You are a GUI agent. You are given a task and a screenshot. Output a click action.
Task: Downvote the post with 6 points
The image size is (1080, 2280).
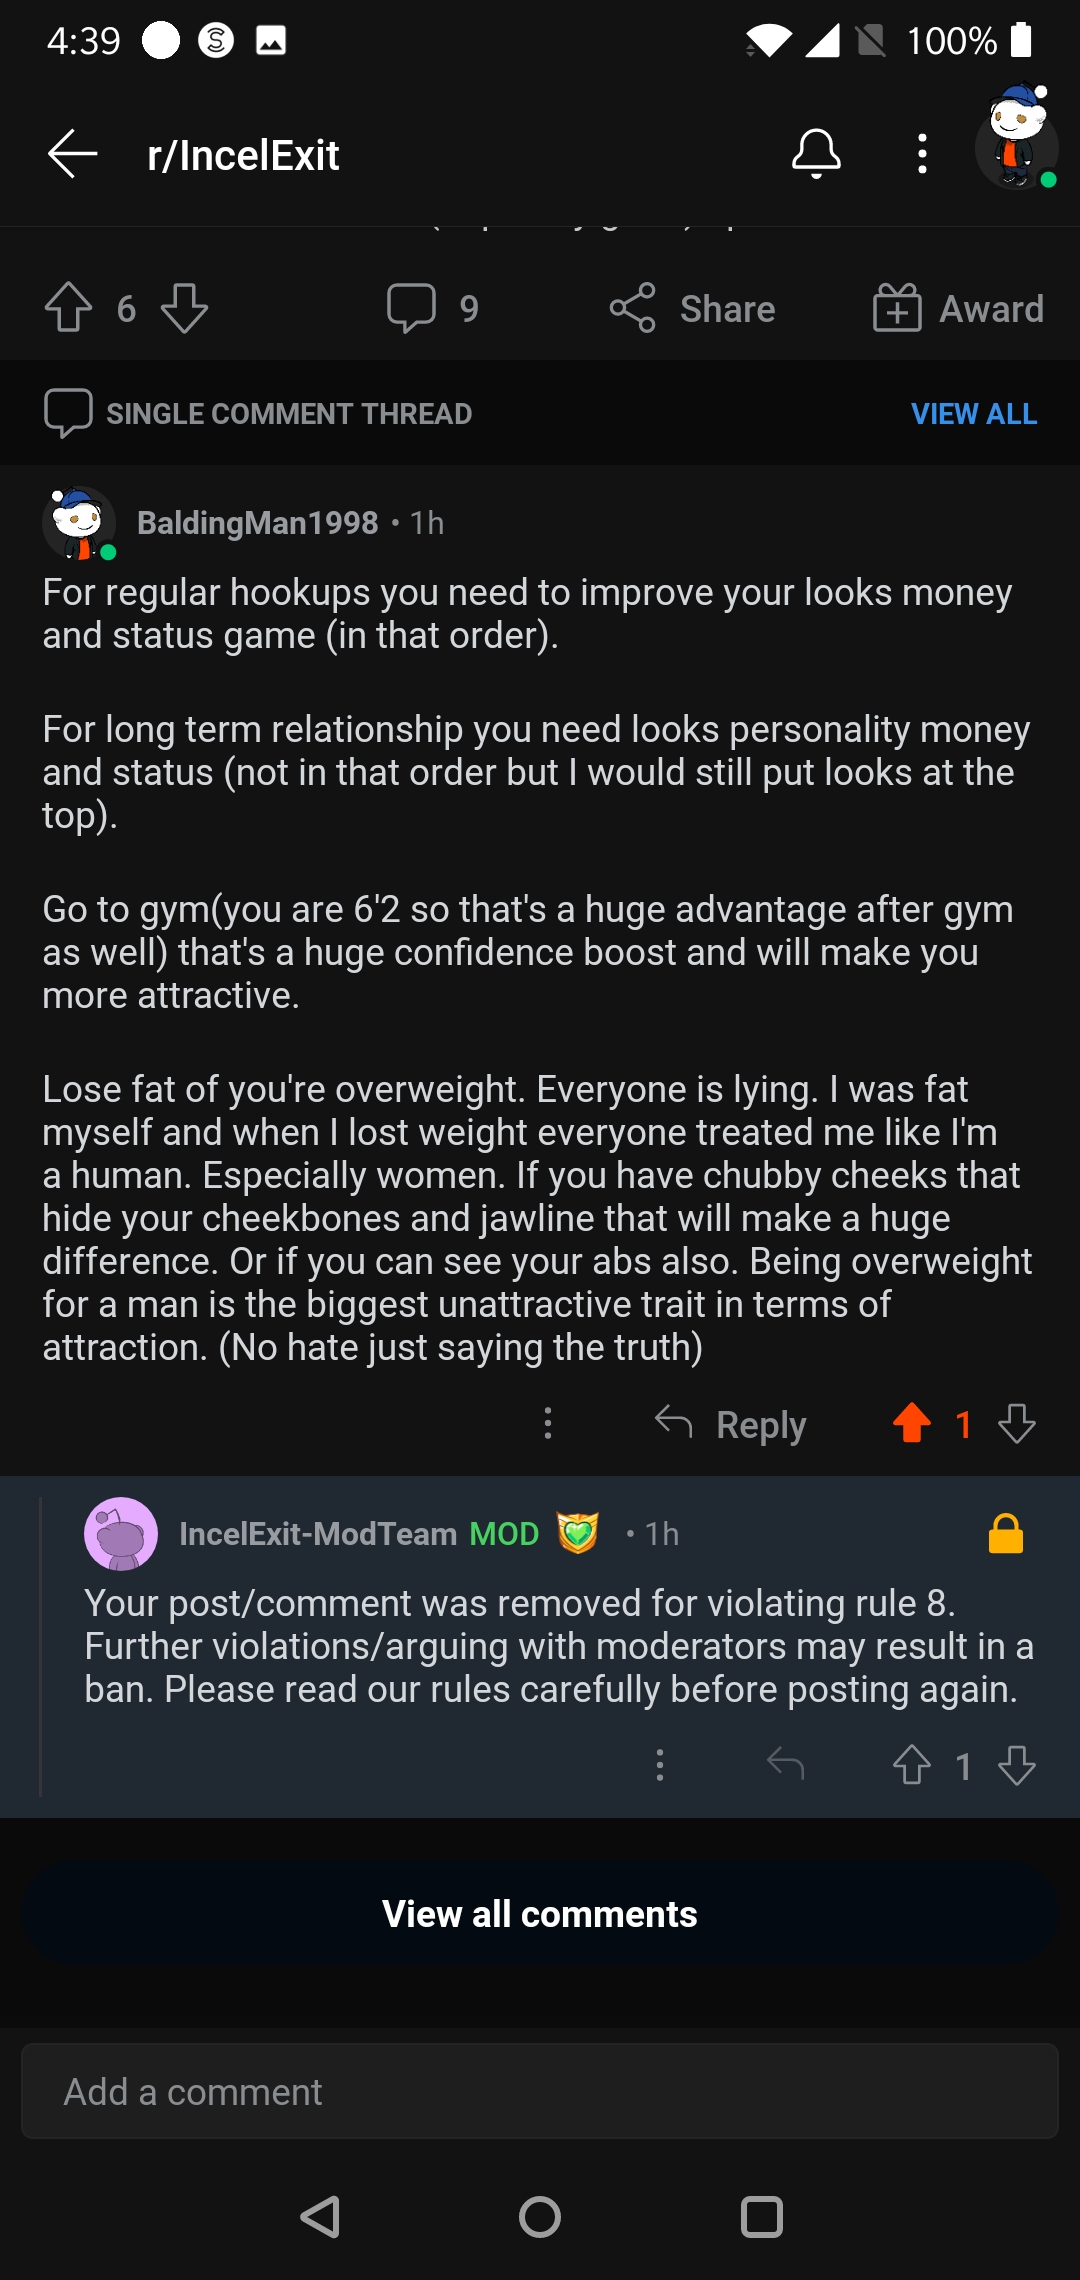(185, 308)
